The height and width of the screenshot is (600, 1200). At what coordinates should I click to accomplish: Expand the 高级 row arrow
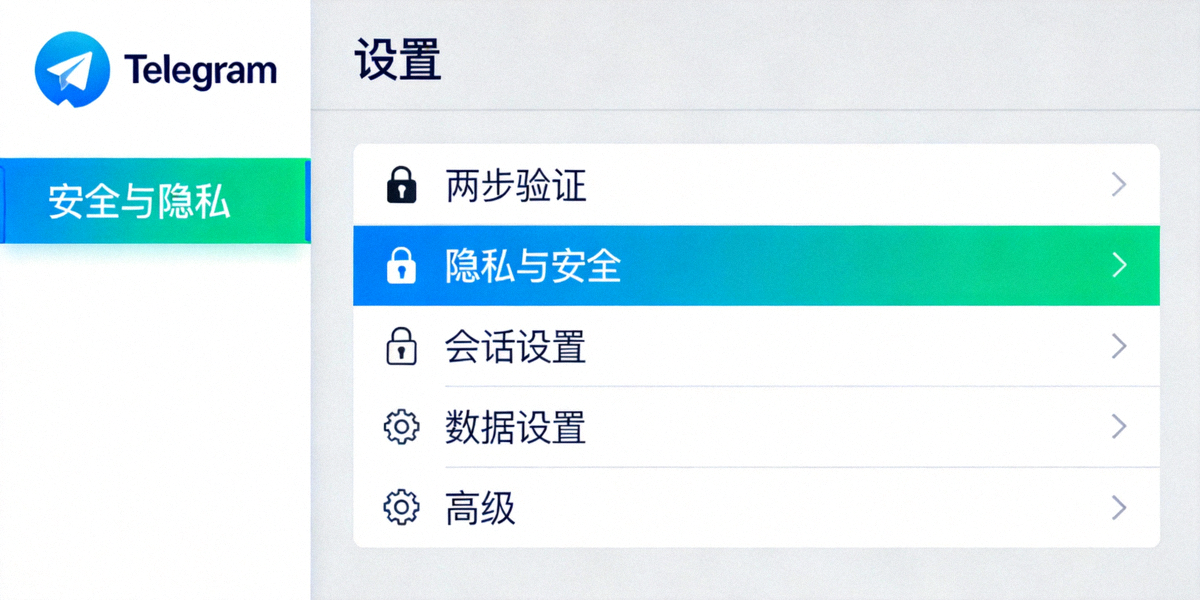[1118, 508]
